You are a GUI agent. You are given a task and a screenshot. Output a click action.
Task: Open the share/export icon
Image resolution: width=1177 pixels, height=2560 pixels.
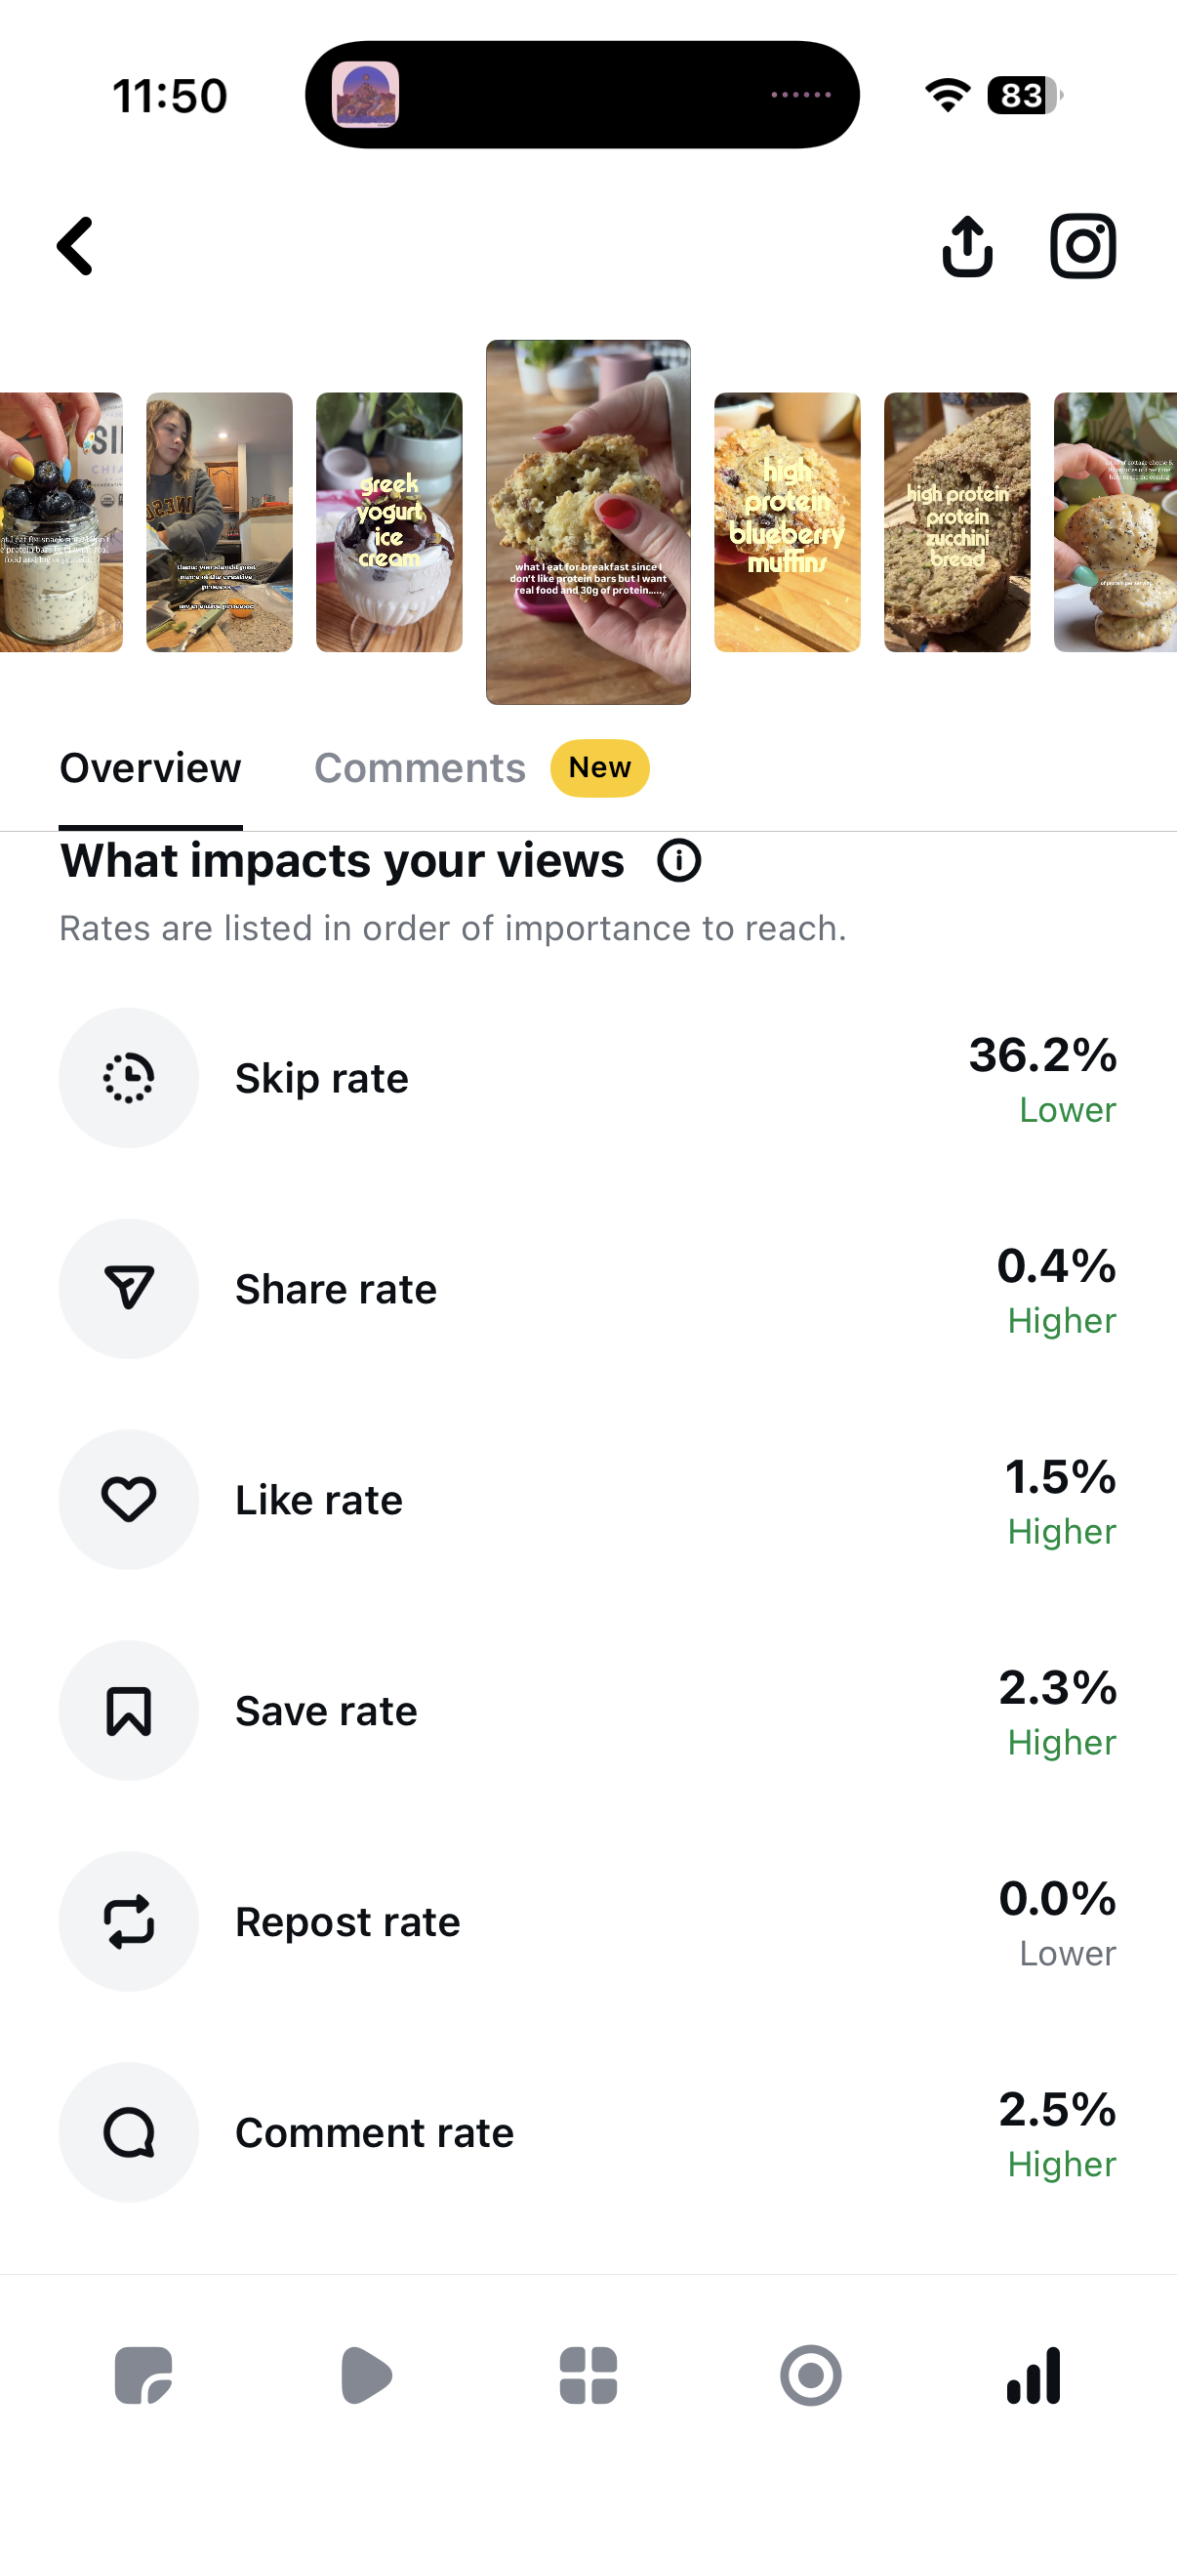967,245
